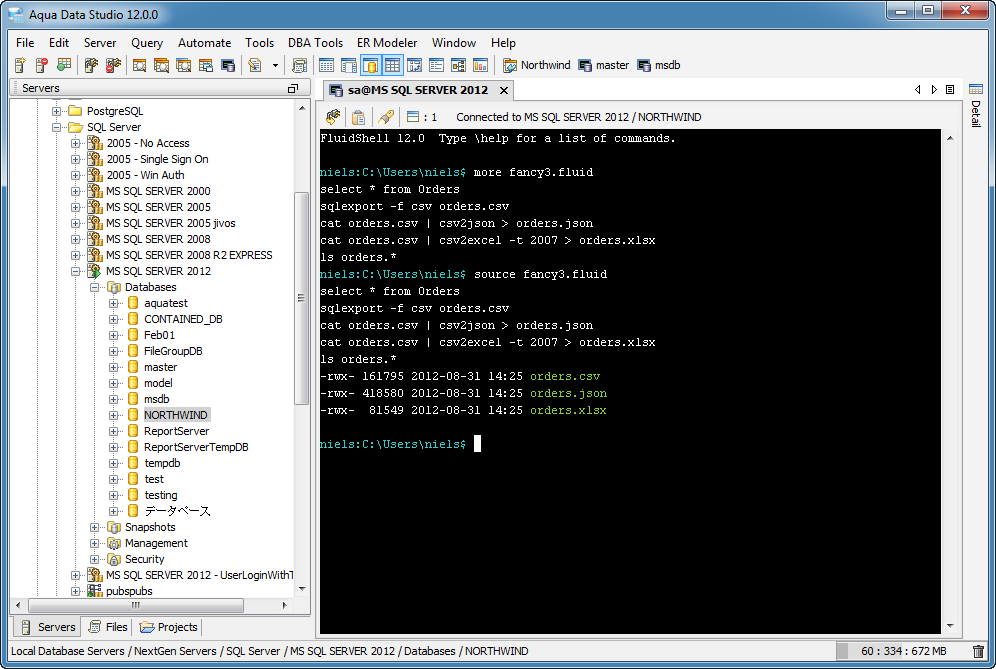Click the shell reconnect plug icon

333,117
